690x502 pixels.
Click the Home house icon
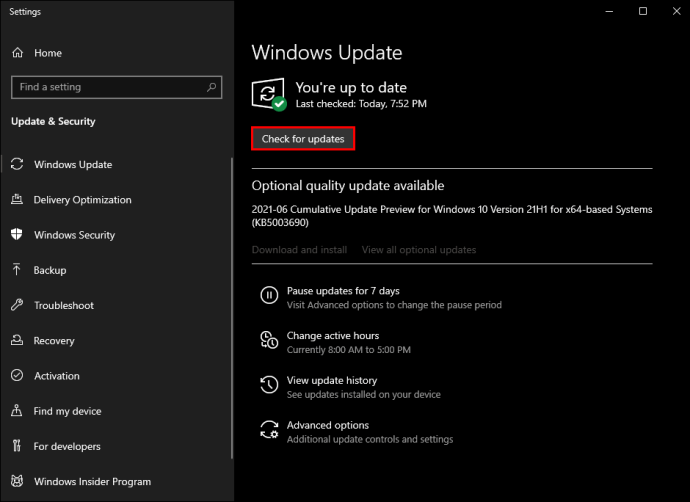(18, 53)
